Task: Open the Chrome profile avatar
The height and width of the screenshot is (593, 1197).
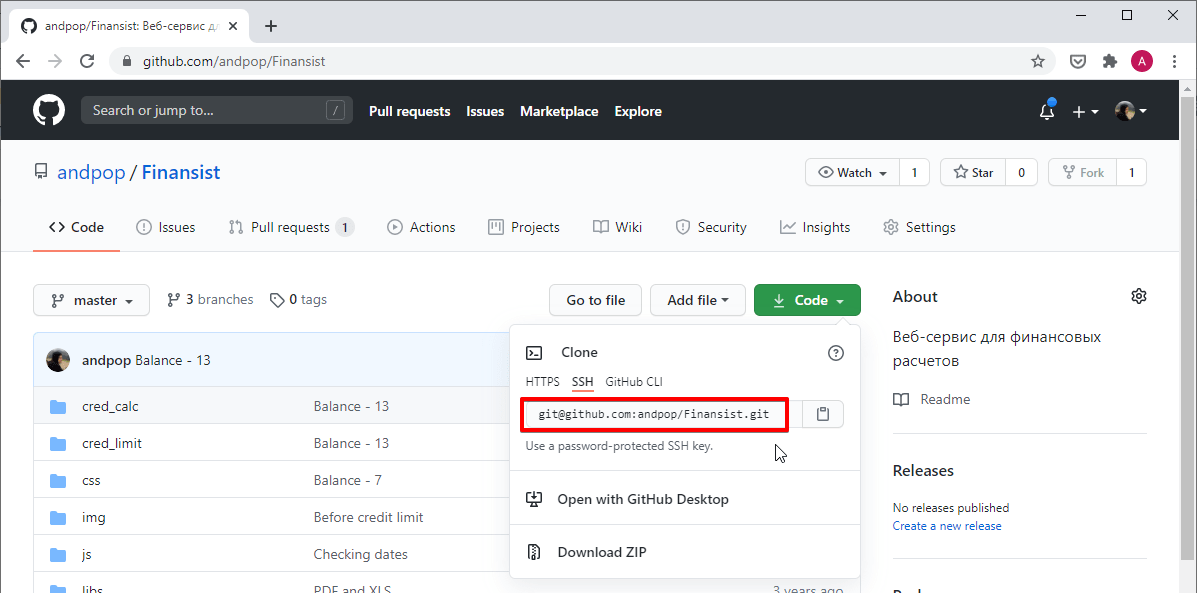Action: [x=1142, y=61]
